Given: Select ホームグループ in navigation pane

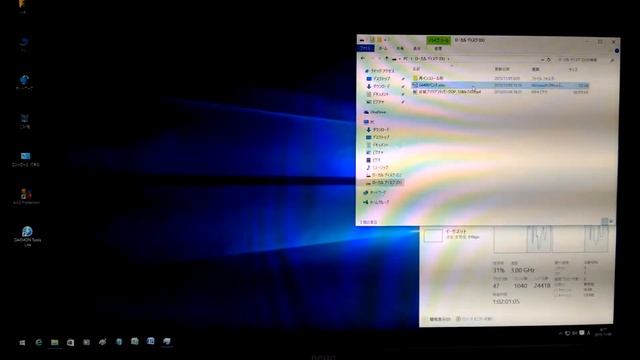Looking at the screenshot, I should [x=376, y=202].
